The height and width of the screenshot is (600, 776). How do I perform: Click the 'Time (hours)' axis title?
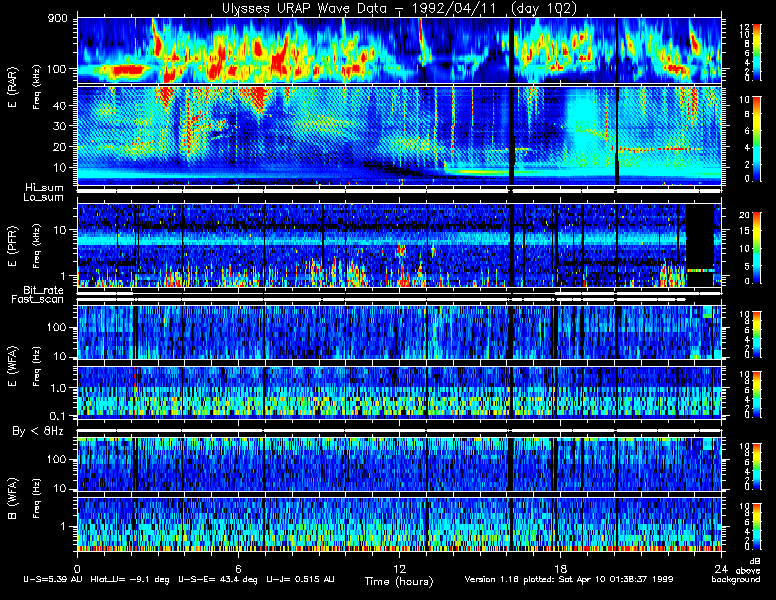click(x=399, y=581)
